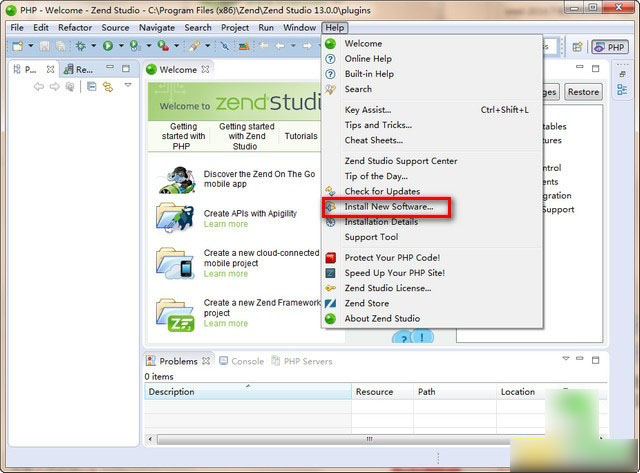
Task: Toggle Link with Editor in explorer
Action: [x=108, y=87]
